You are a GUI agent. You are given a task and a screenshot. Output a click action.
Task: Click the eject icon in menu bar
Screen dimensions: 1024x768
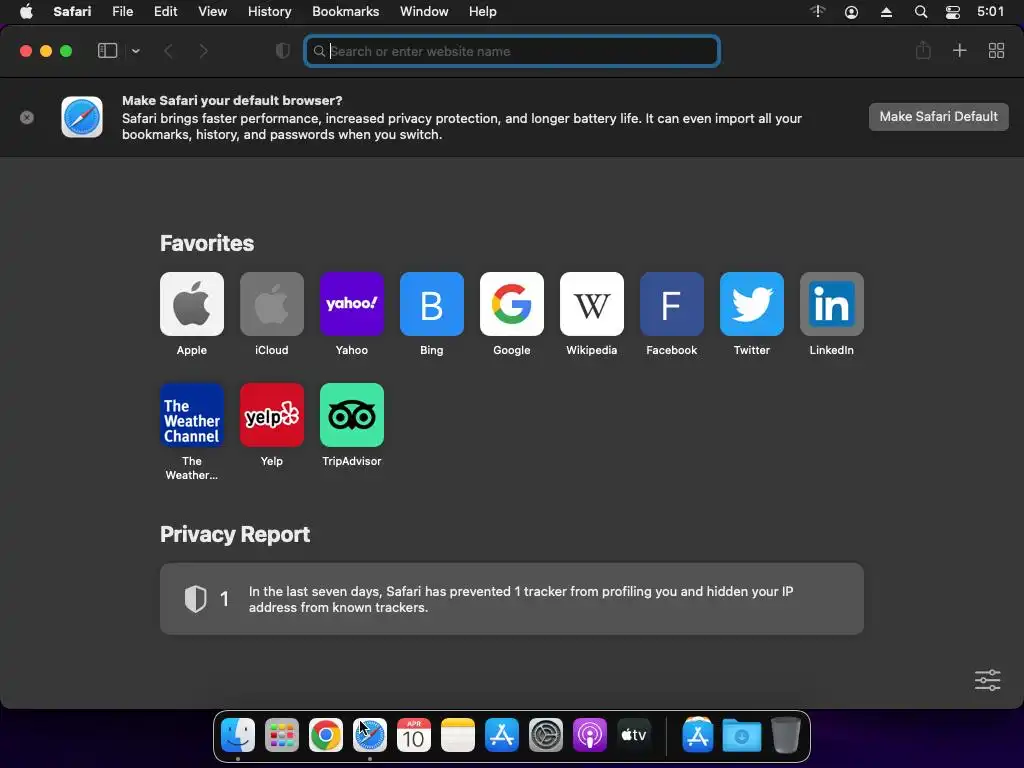tap(886, 12)
